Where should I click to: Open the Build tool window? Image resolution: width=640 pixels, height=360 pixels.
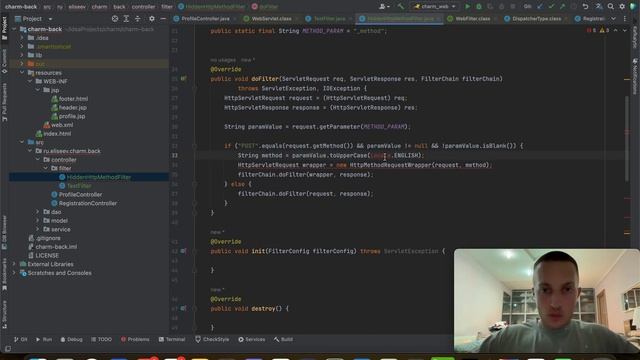[x=283, y=340]
